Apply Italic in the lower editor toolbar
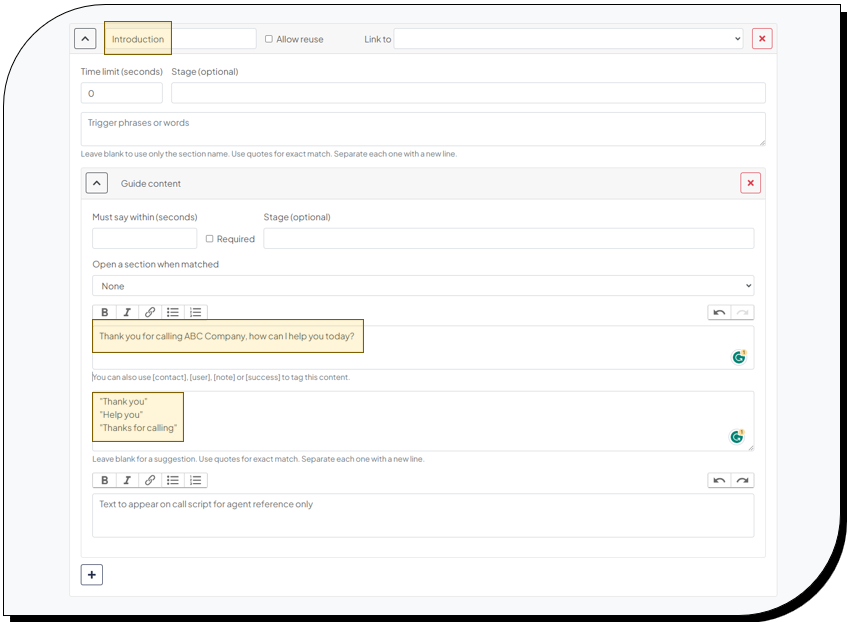Screen dimensions: 849x622 [127, 480]
